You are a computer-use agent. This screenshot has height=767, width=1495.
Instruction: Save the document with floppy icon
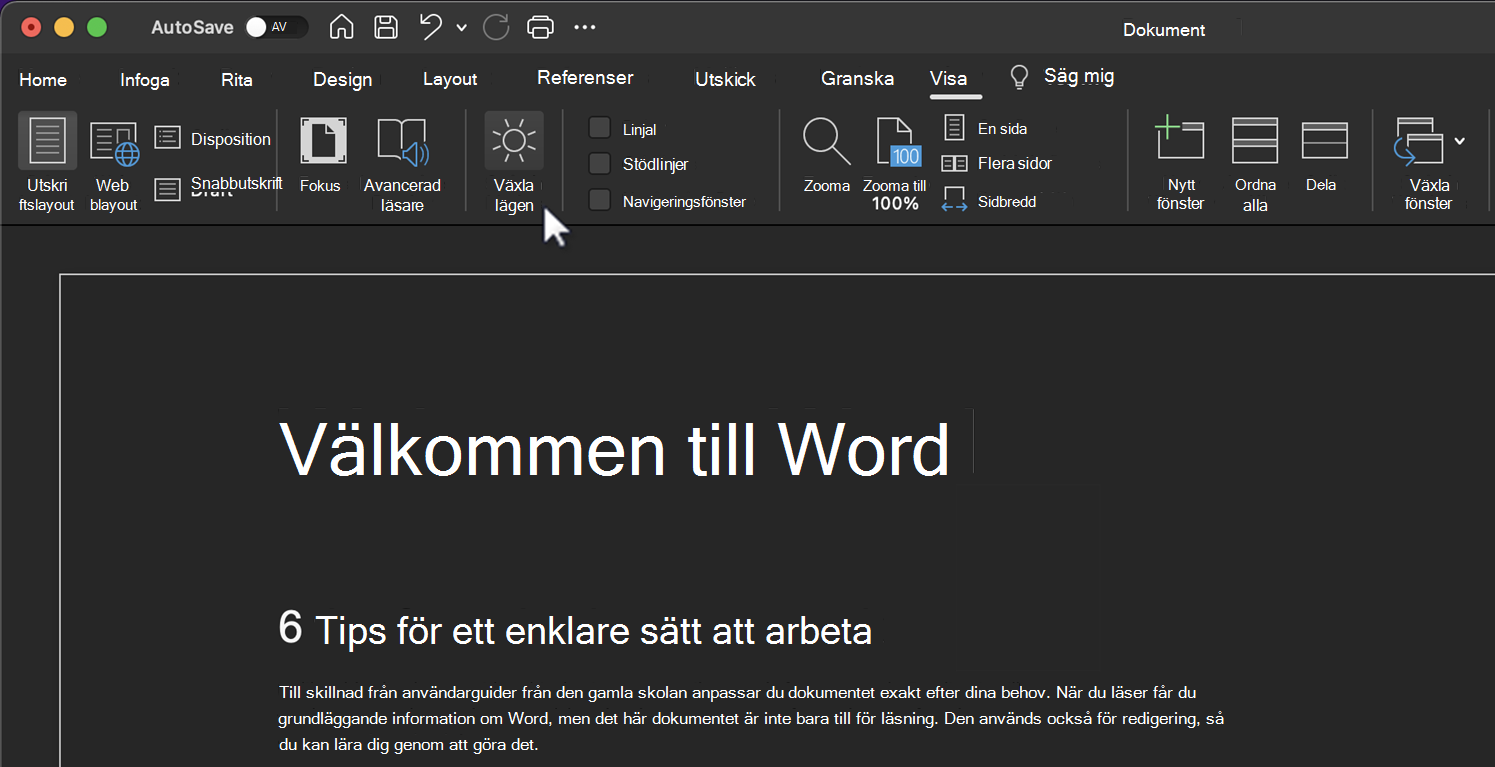click(386, 28)
